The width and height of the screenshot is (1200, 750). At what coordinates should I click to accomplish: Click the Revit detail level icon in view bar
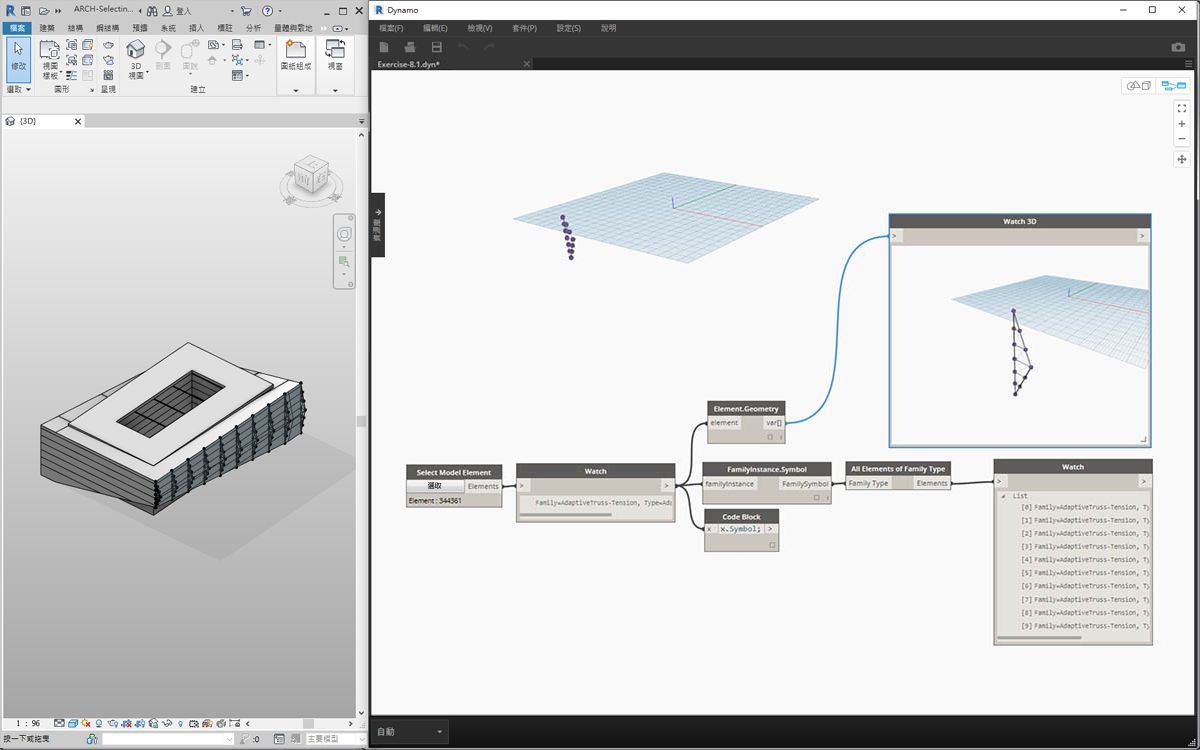(x=59, y=723)
